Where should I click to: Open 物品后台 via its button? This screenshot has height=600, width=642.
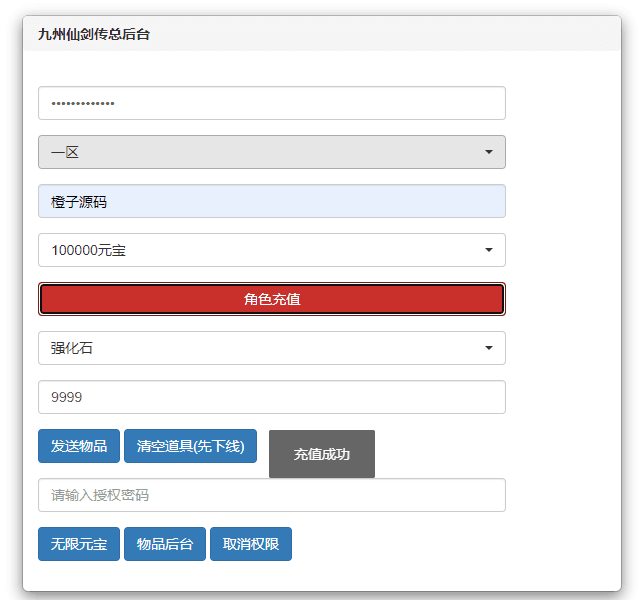pos(165,544)
